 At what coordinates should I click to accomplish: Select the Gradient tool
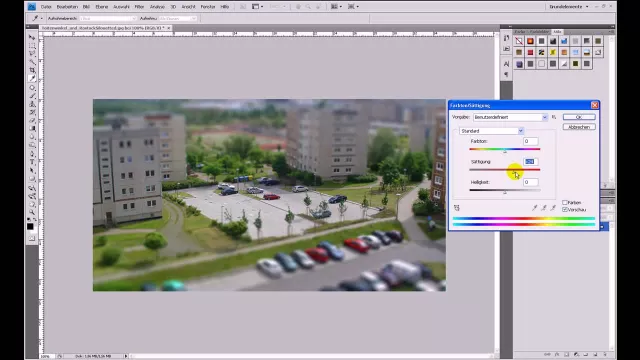pos(32,129)
